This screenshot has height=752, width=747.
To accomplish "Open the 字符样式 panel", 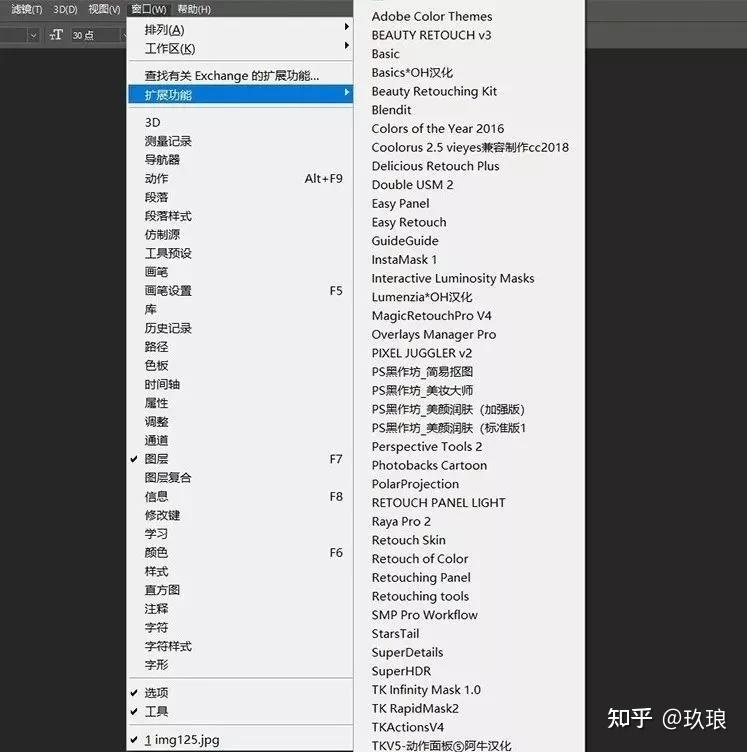I will tap(240, 646).
